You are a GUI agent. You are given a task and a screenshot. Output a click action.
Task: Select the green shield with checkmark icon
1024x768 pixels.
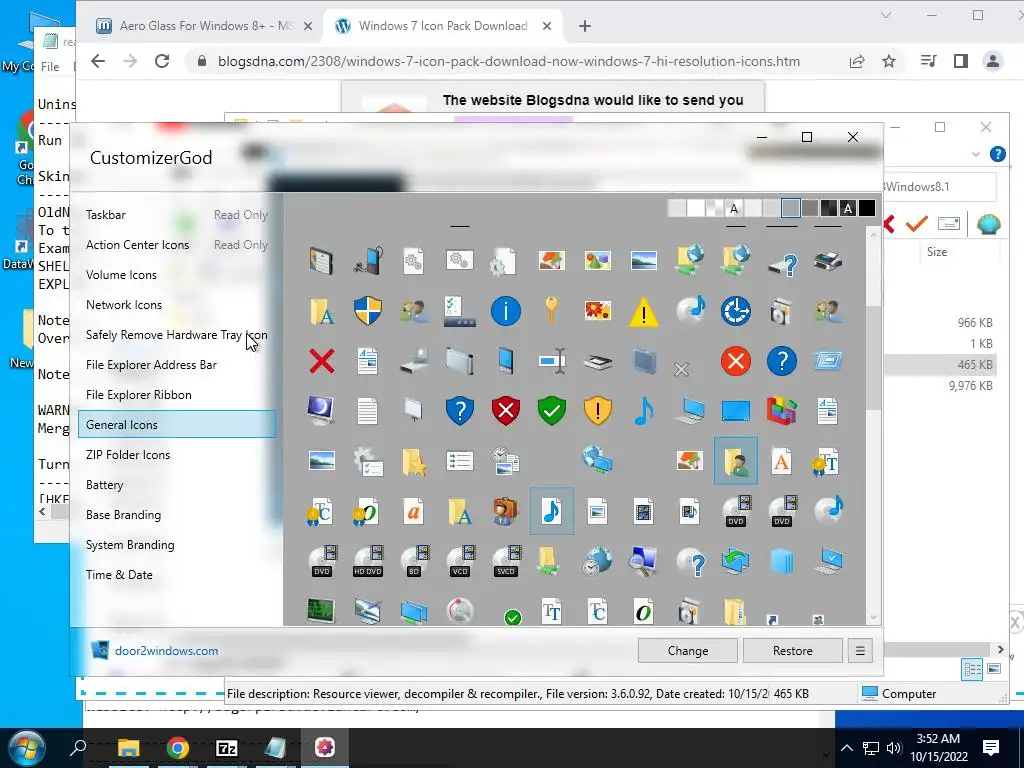coord(552,411)
